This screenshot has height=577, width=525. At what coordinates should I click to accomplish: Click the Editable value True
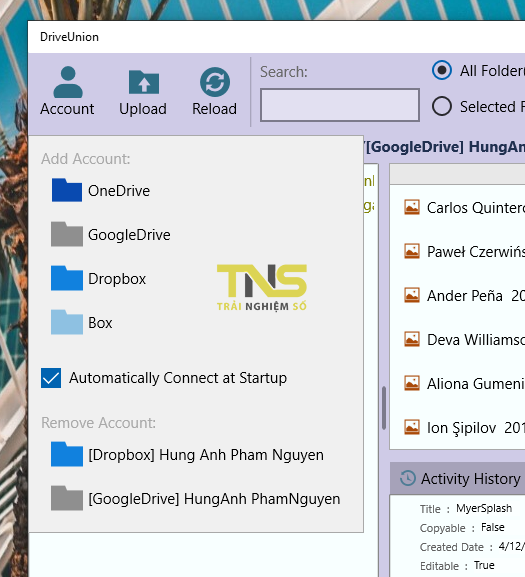click(484, 565)
